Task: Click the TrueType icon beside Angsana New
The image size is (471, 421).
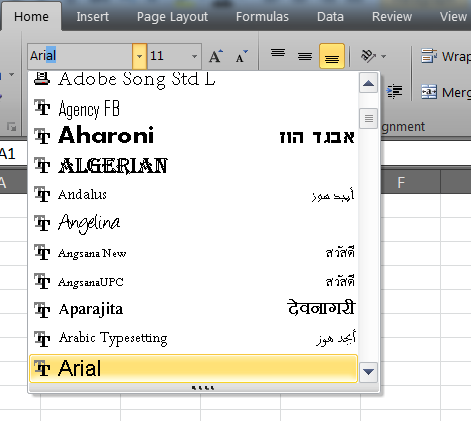Action: [x=42, y=252]
